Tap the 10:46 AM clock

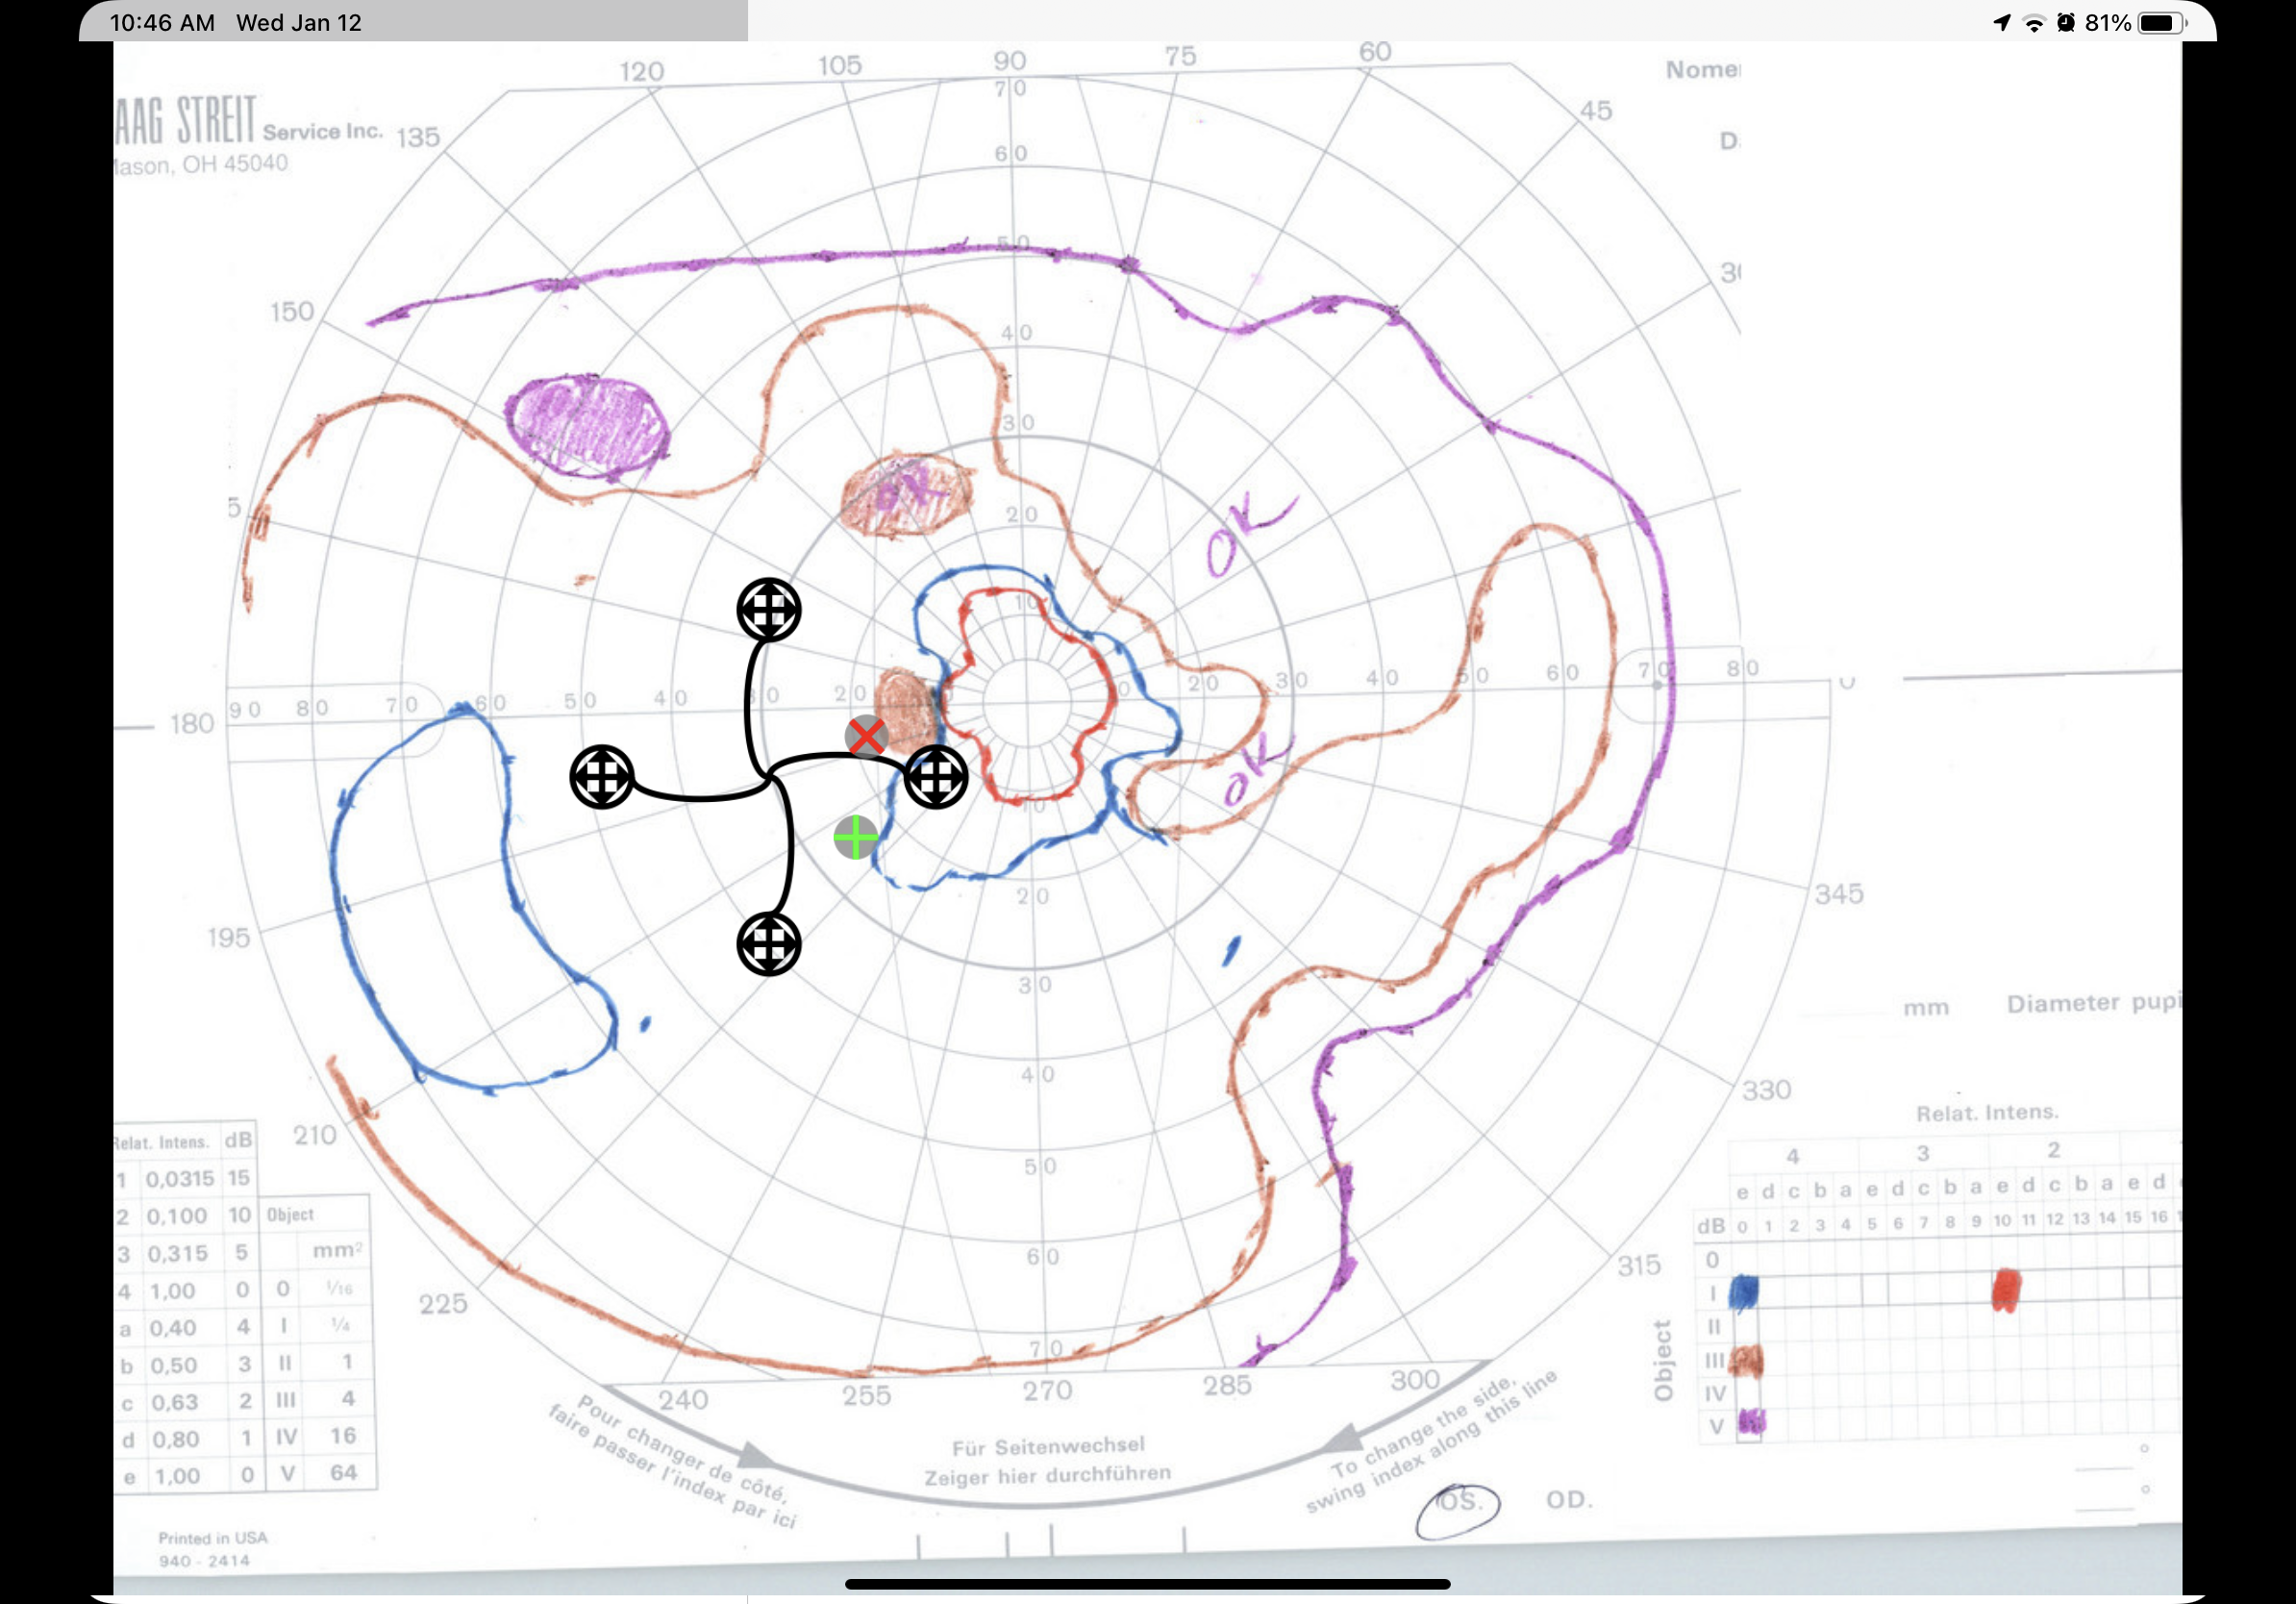(x=162, y=23)
